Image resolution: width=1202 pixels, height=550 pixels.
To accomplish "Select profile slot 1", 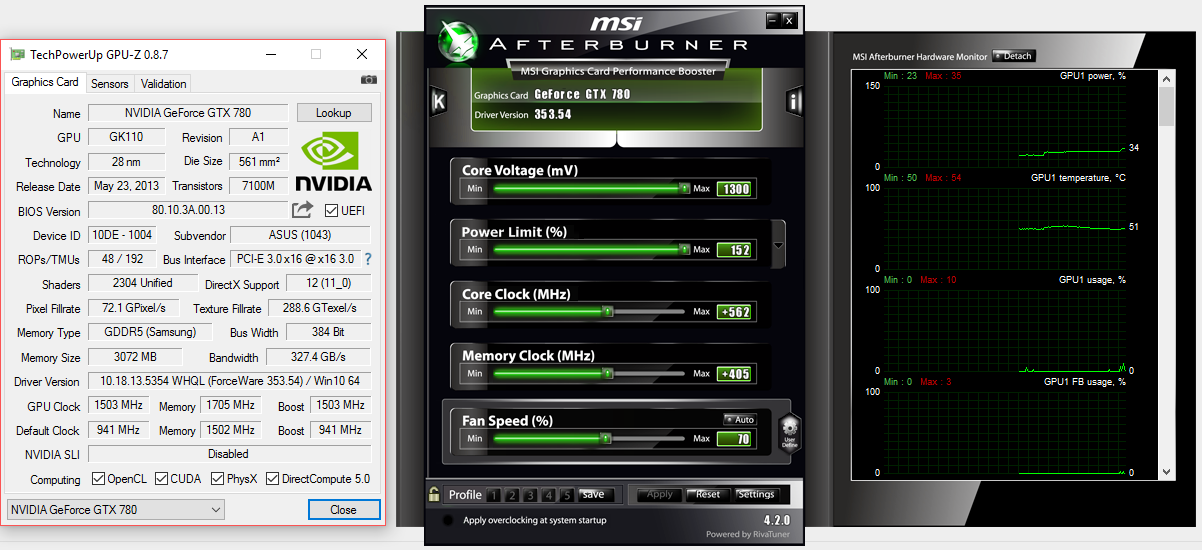I will click(494, 495).
